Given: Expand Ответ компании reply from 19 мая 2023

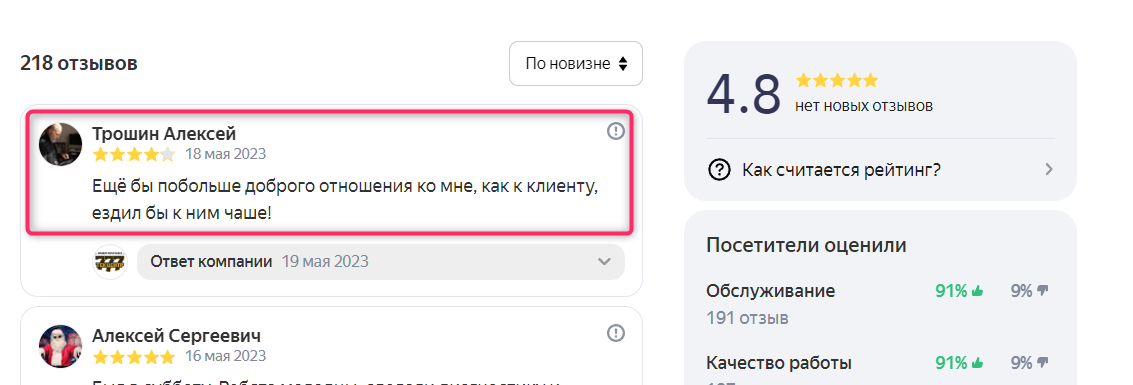Looking at the screenshot, I should 380,261.
